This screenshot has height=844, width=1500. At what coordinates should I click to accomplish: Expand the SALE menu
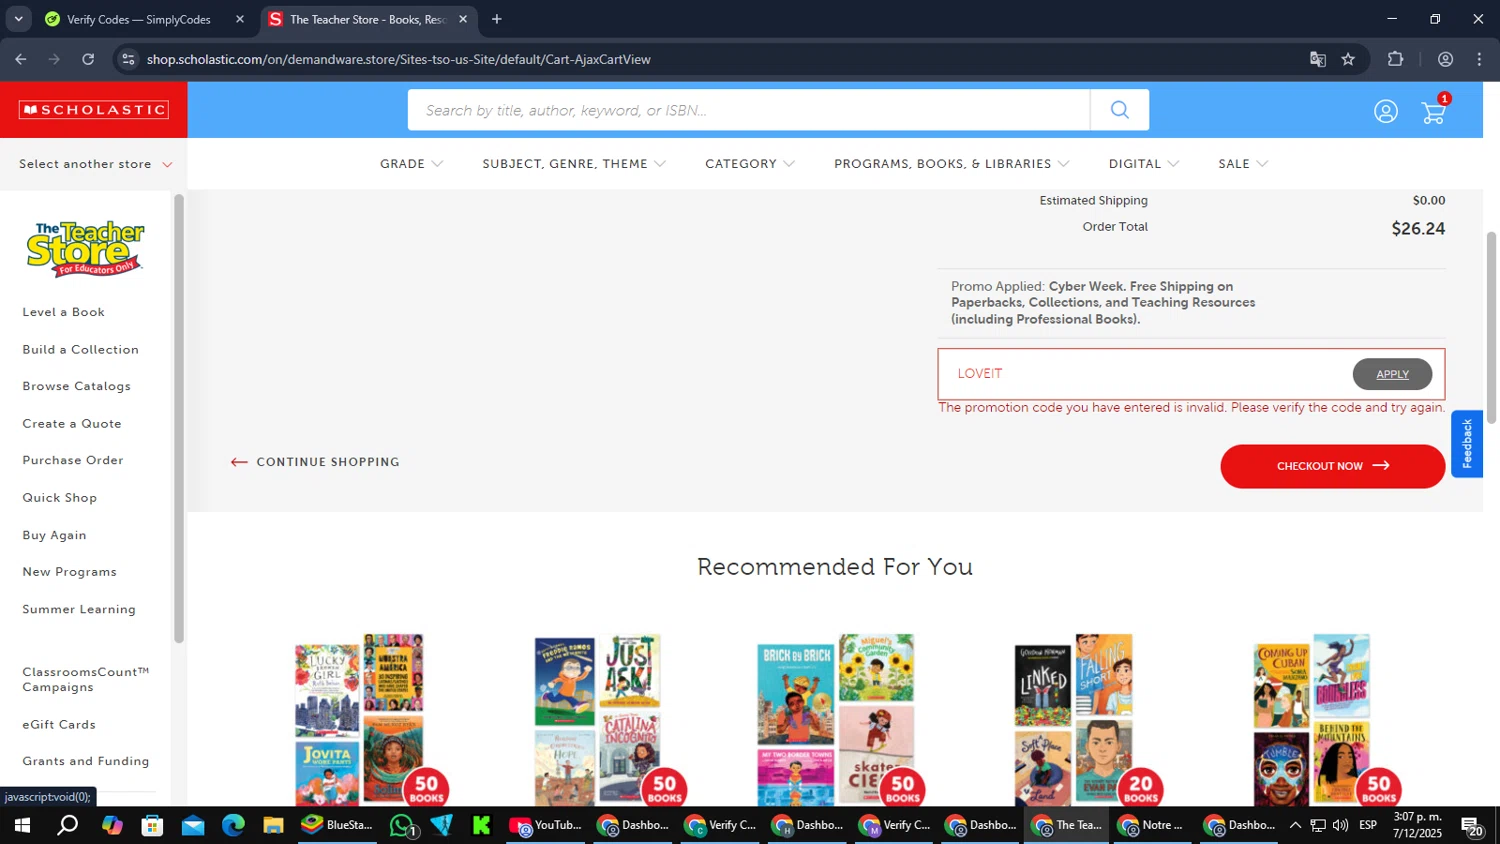pyautogui.click(x=1243, y=164)
